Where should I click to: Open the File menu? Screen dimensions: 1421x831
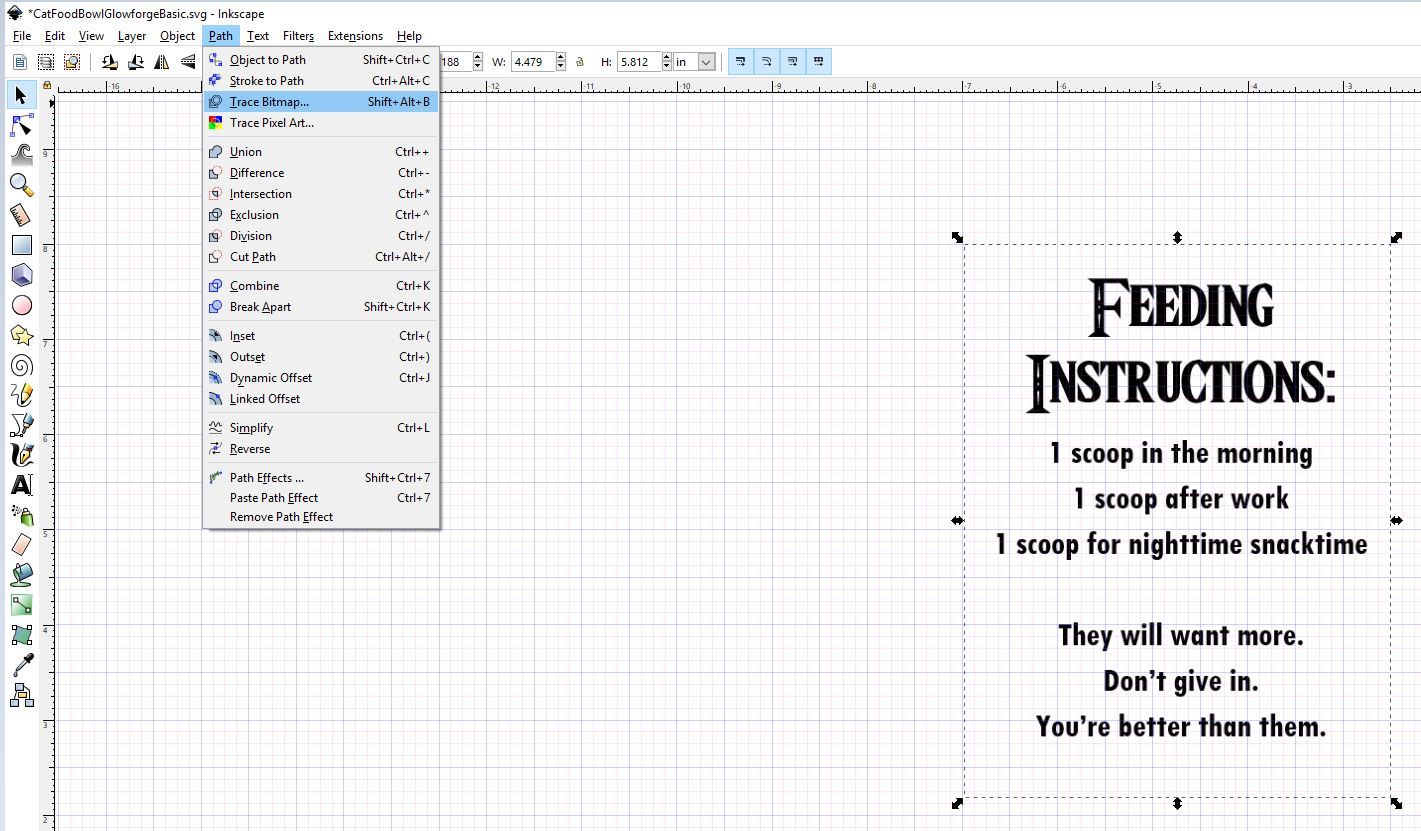coord(22,36)
